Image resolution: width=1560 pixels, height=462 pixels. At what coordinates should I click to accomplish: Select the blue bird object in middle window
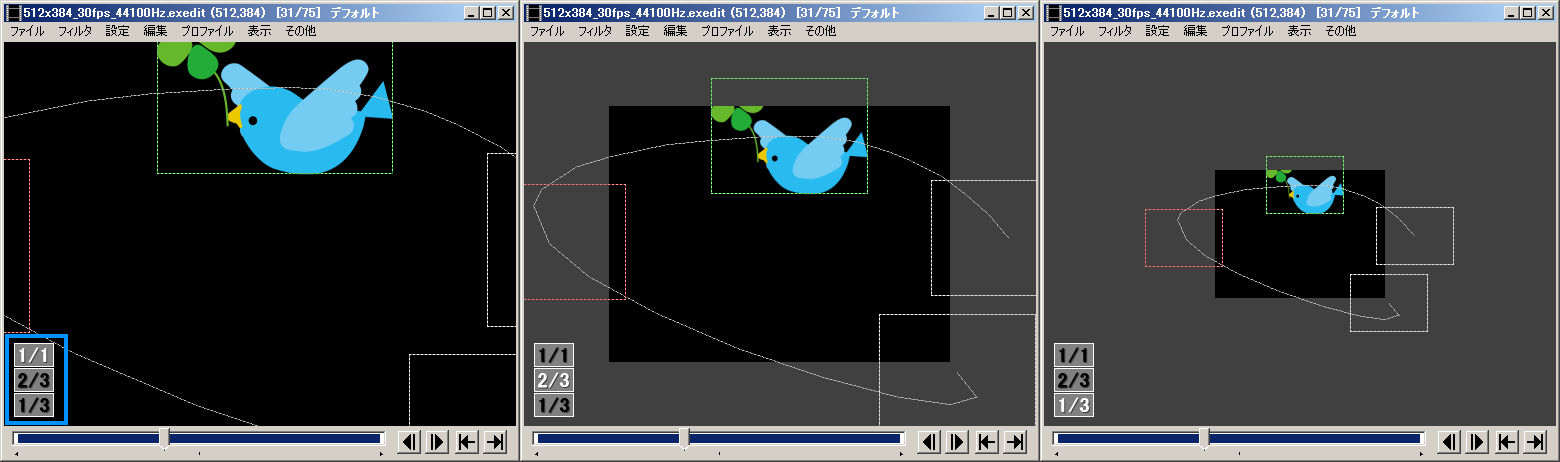tap(810, 155)
